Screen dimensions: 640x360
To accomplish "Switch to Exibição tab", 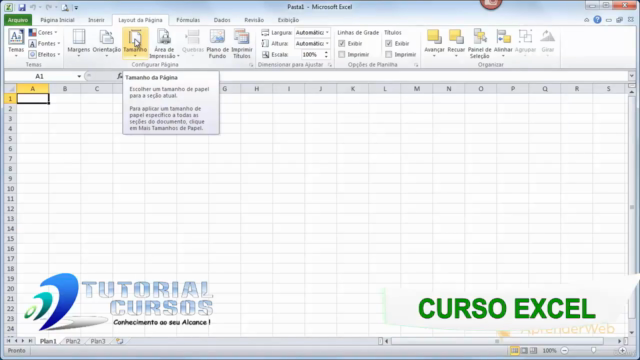I will click(288, 20).
